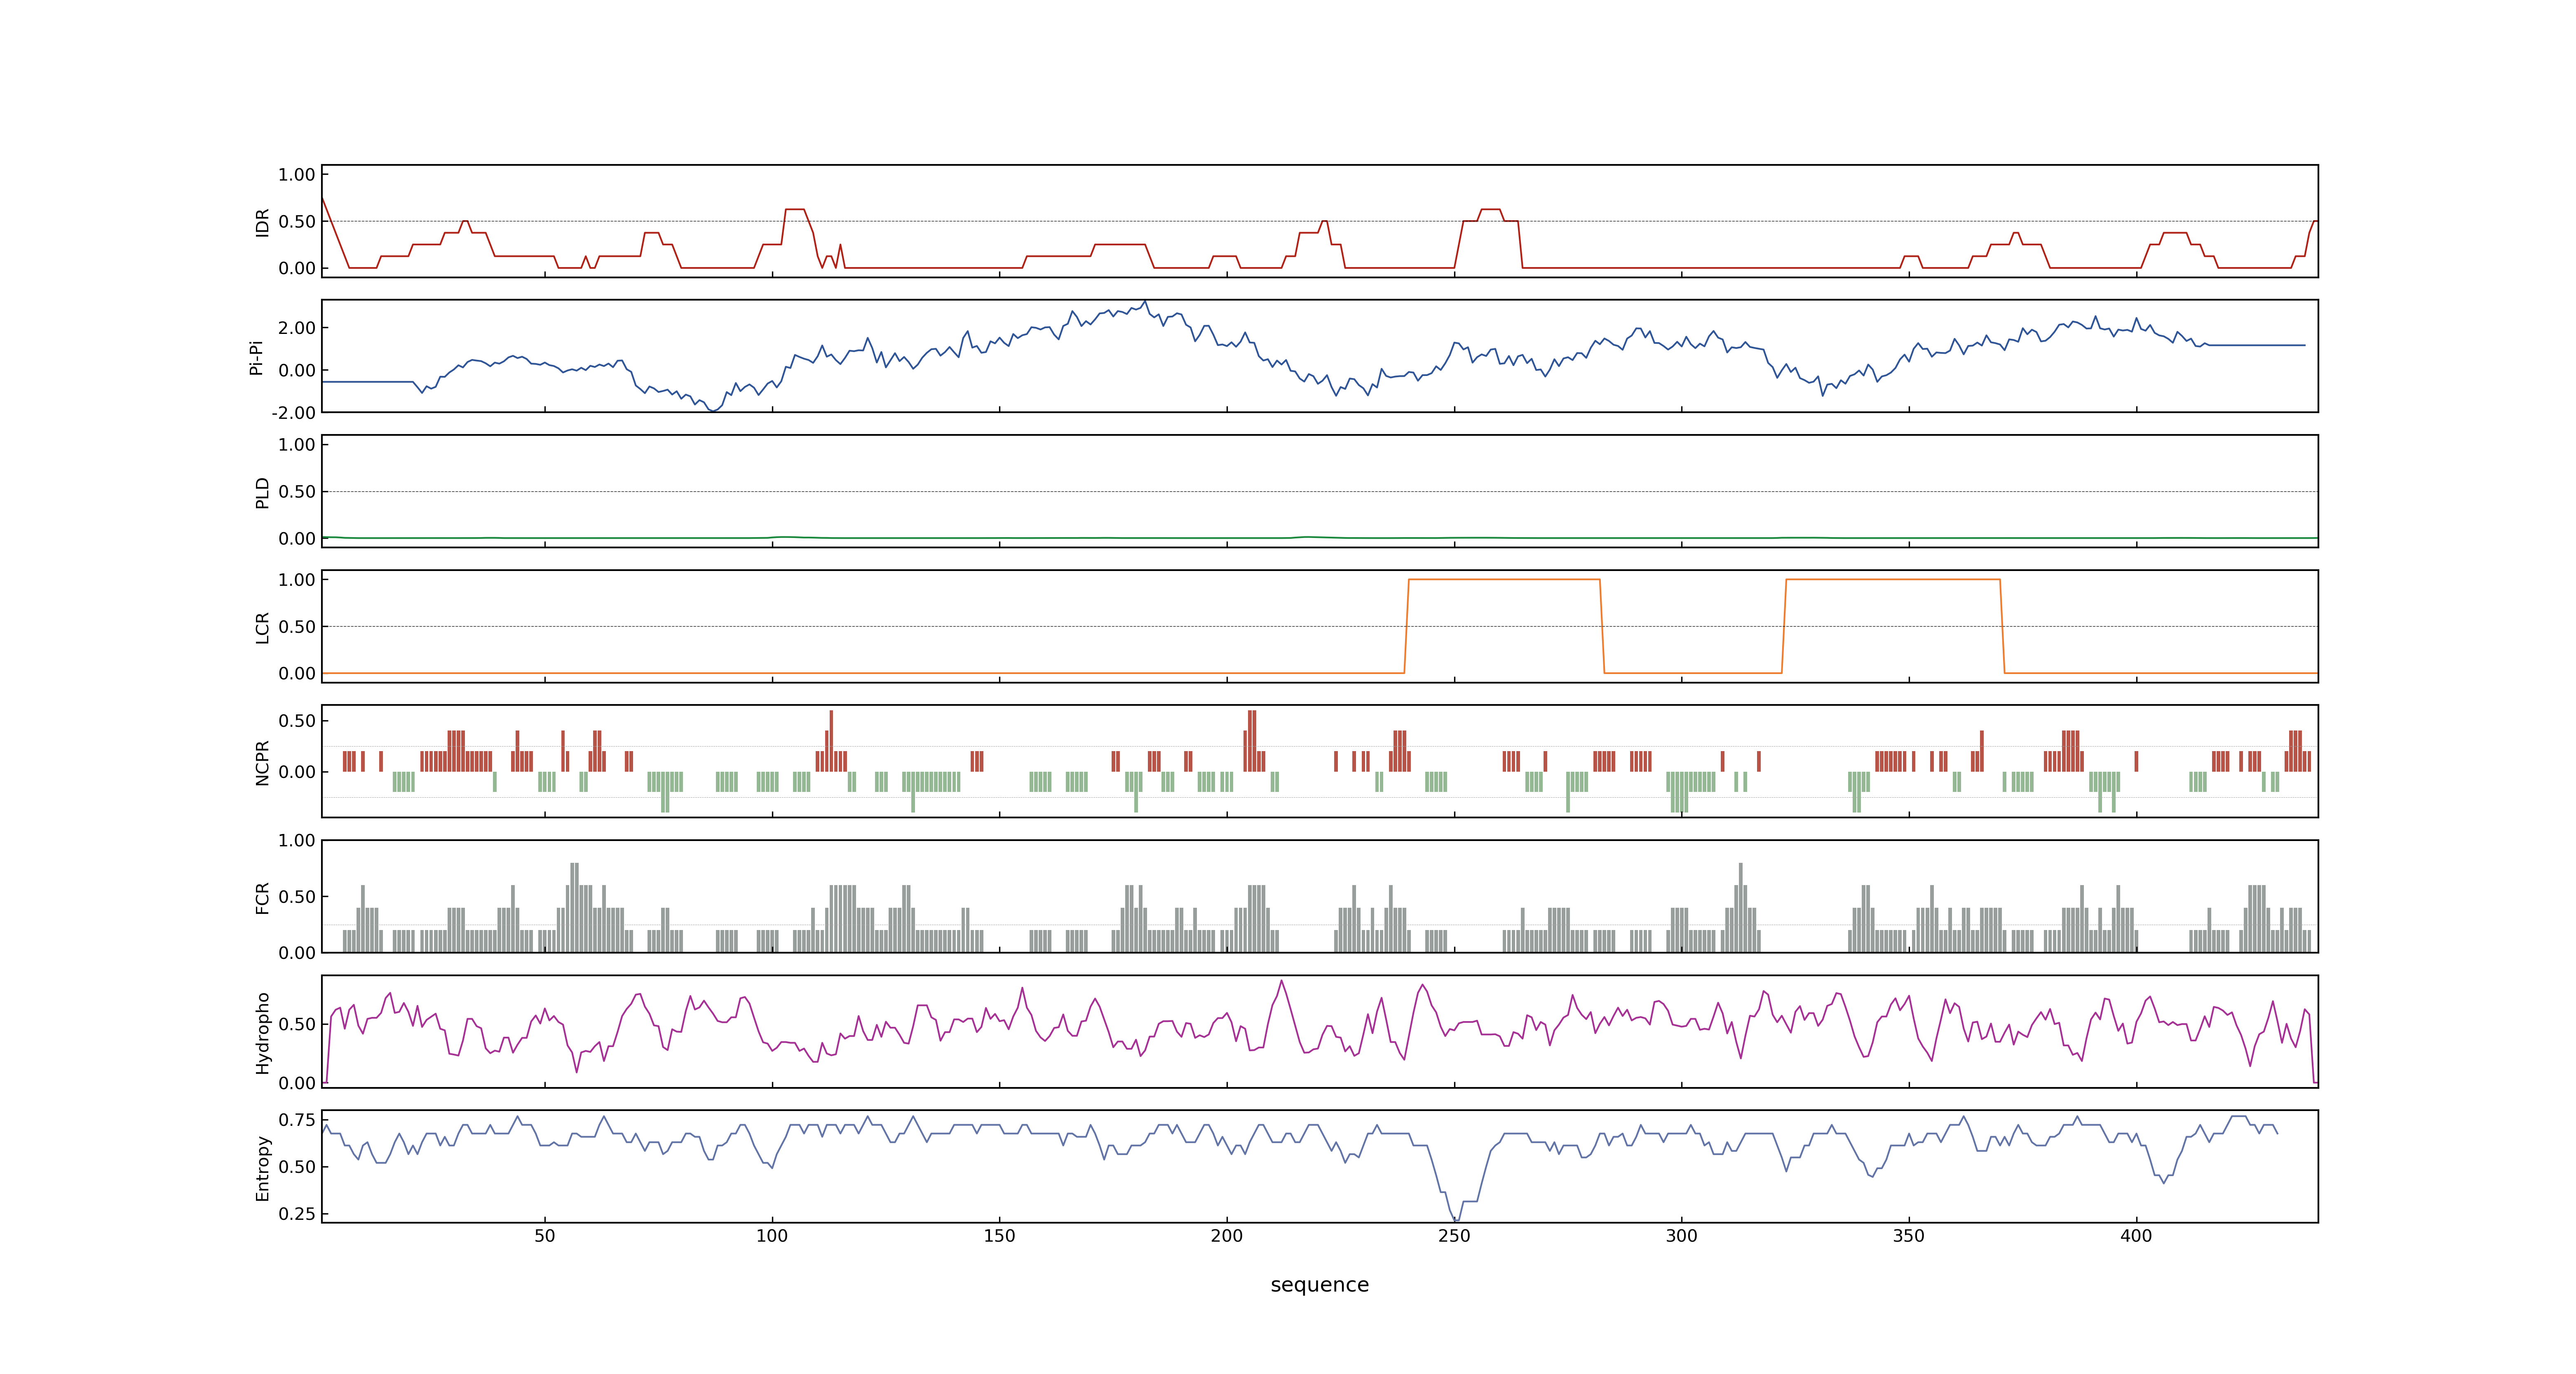Image resolution: width=2576 pixels, height=1374 pixels.
Task: Click the Hydropho peak near residue 212
Action: [x=1281, y=982]
